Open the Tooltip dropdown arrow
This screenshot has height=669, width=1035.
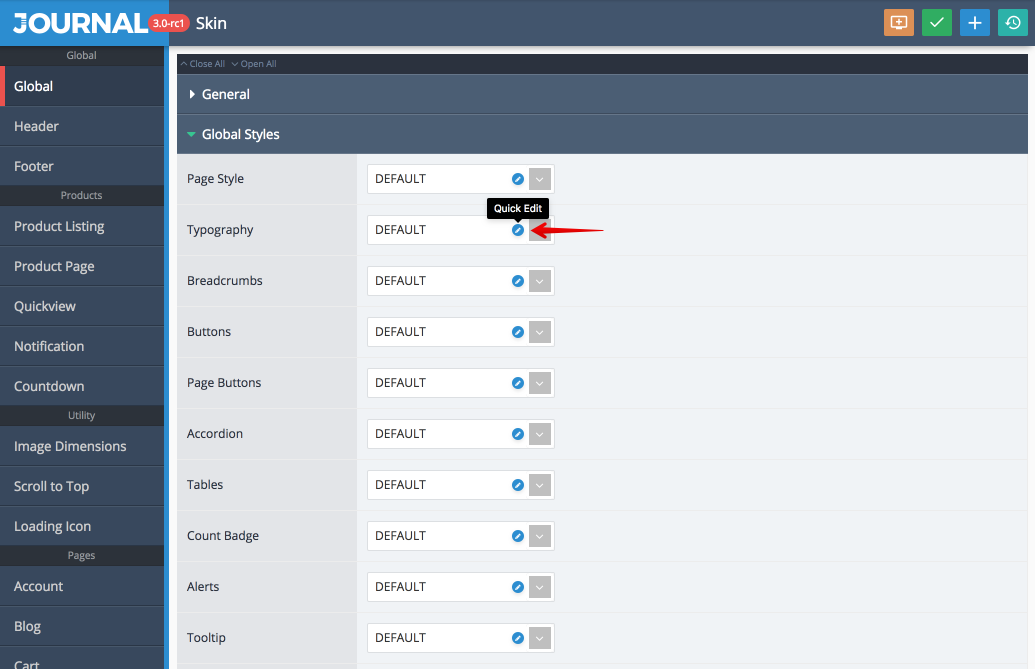point(540,638)
